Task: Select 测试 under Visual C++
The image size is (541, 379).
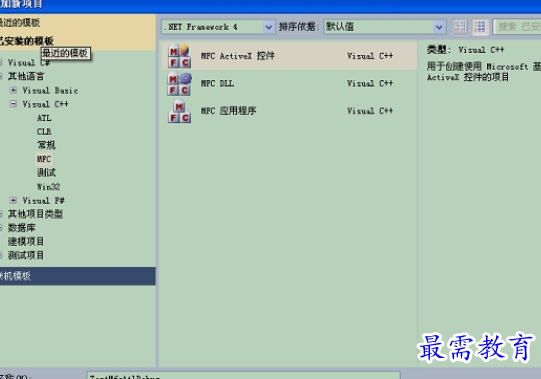Action: [46, 173]
